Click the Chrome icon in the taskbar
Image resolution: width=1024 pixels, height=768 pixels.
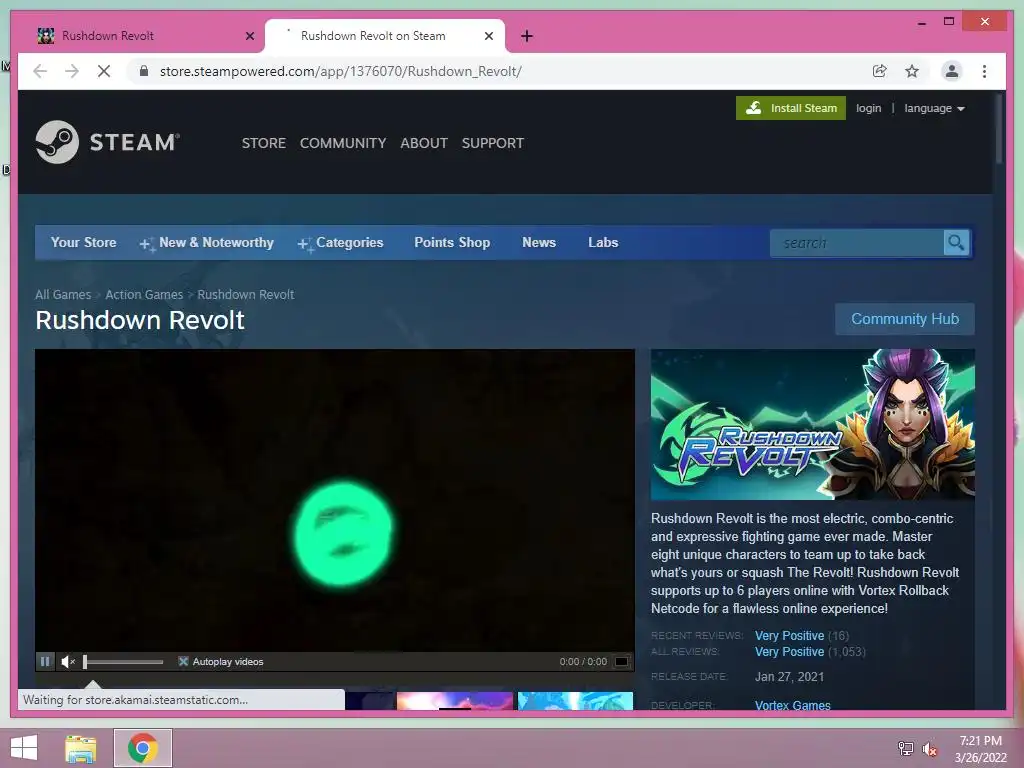point(142,748)
